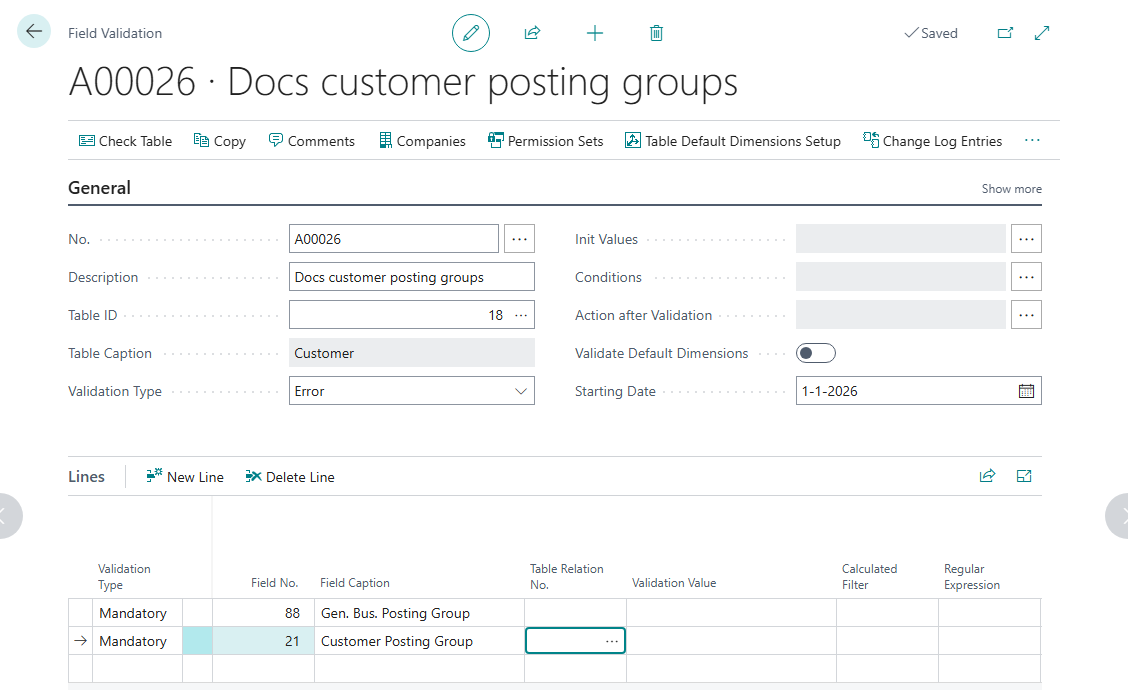This screenshot has width=1128, height=690.
Task: Click the Check Table action
Action: 125,141
